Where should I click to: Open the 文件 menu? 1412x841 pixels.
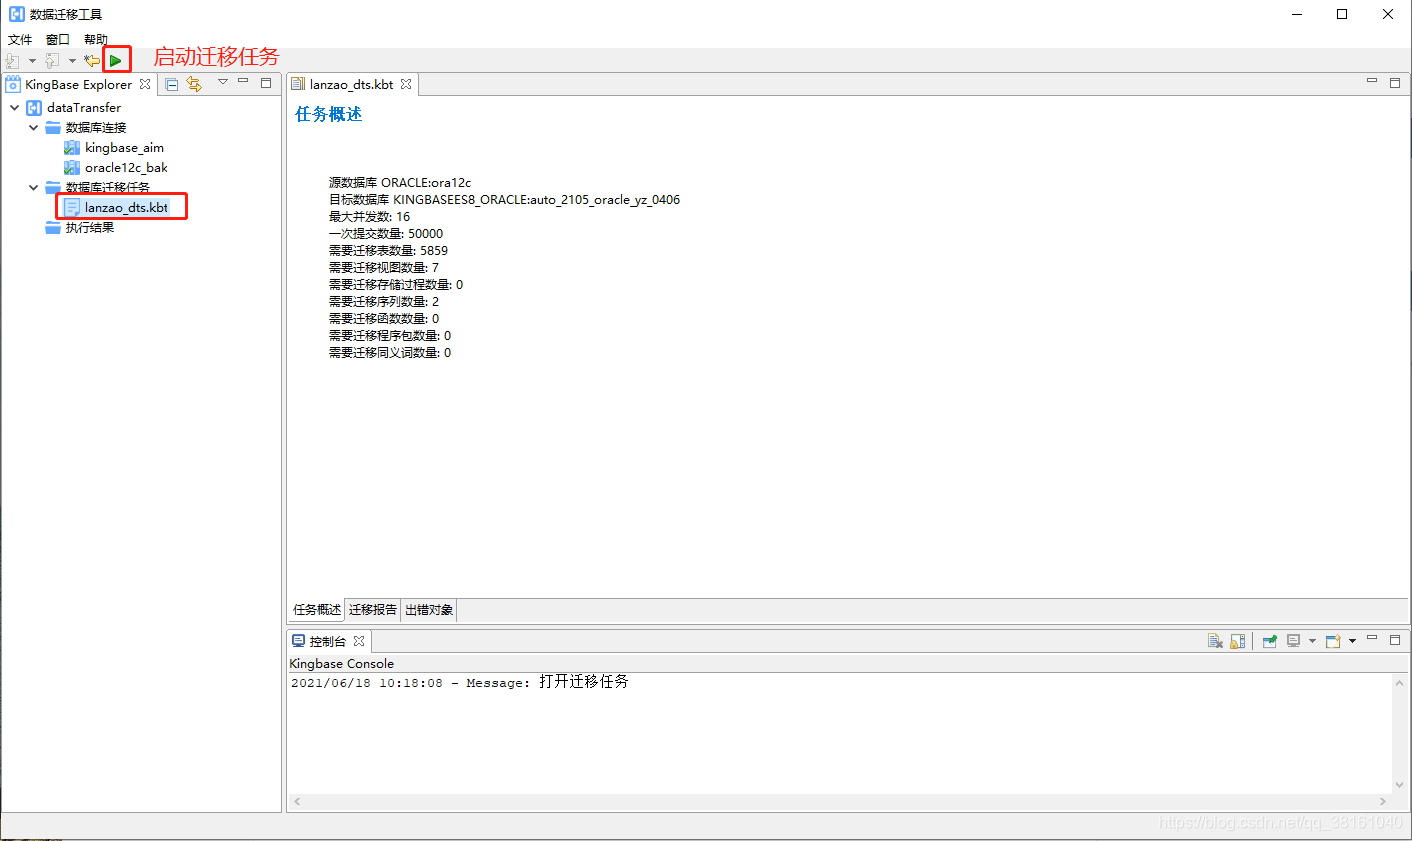coord(20,39)
